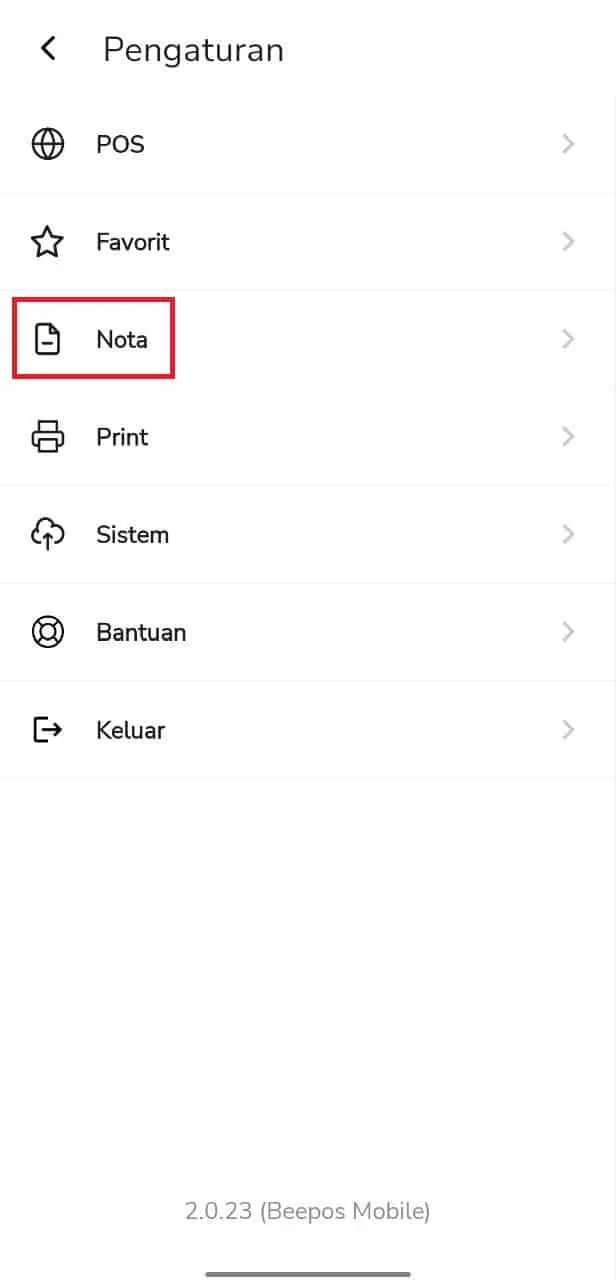Select the Keluar label to log out
Screen dimensions: 616x1280
130,730
